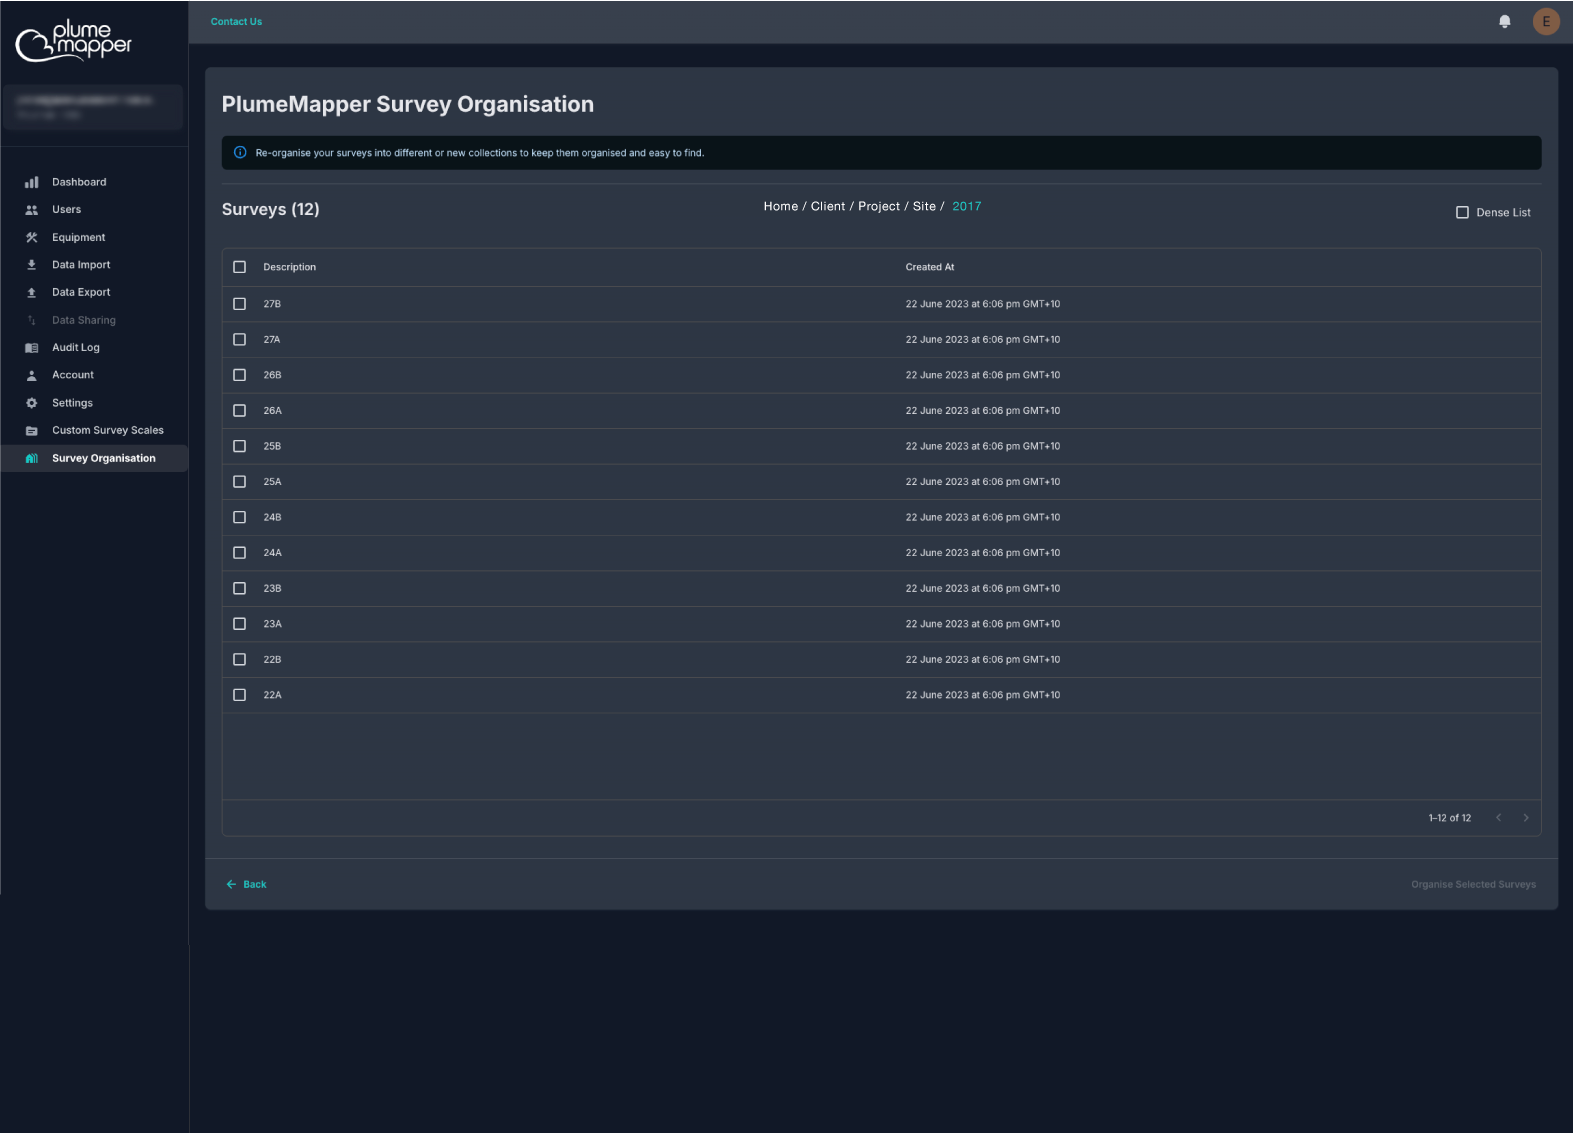
Task: Open Users page from sidebar
Action: (x=94, y=210)
